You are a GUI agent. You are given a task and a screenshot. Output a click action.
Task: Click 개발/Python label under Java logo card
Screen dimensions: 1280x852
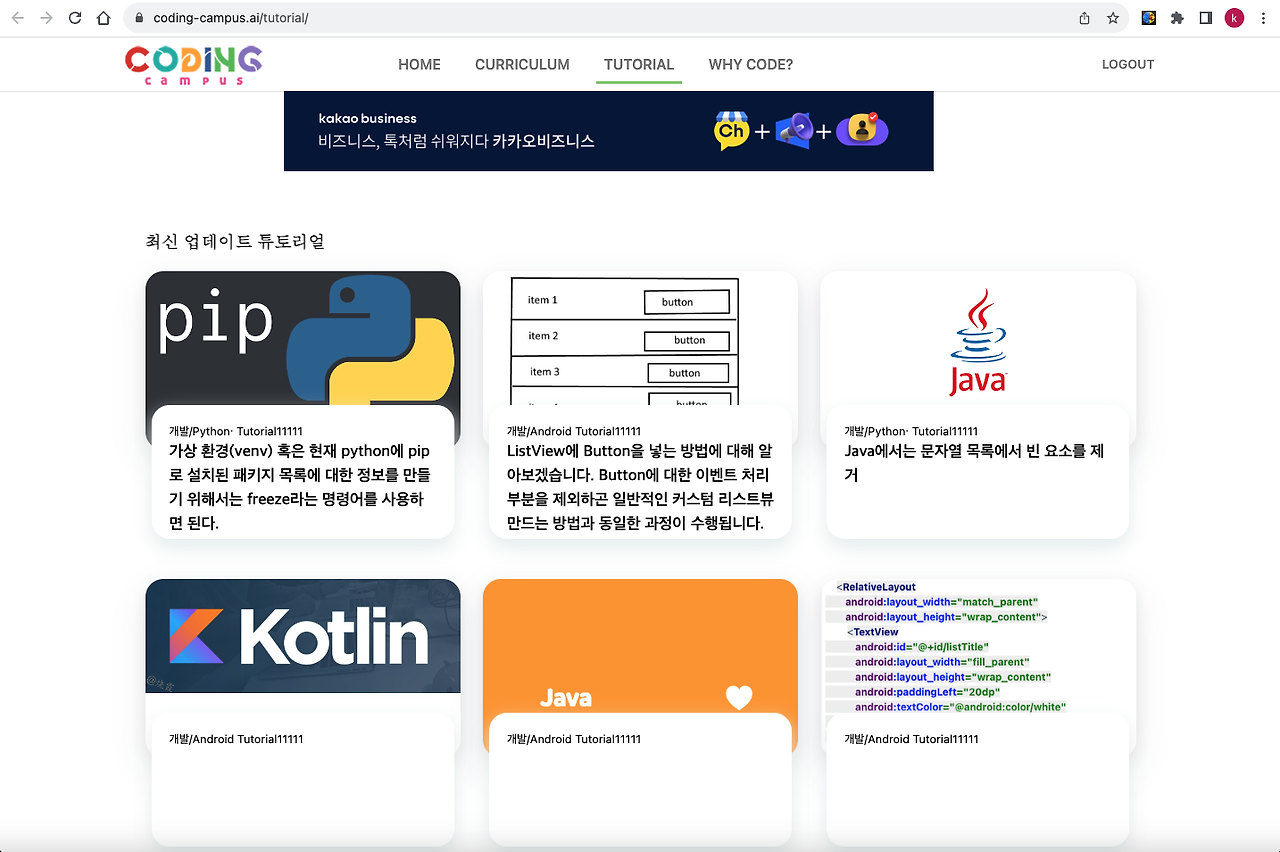911,431
